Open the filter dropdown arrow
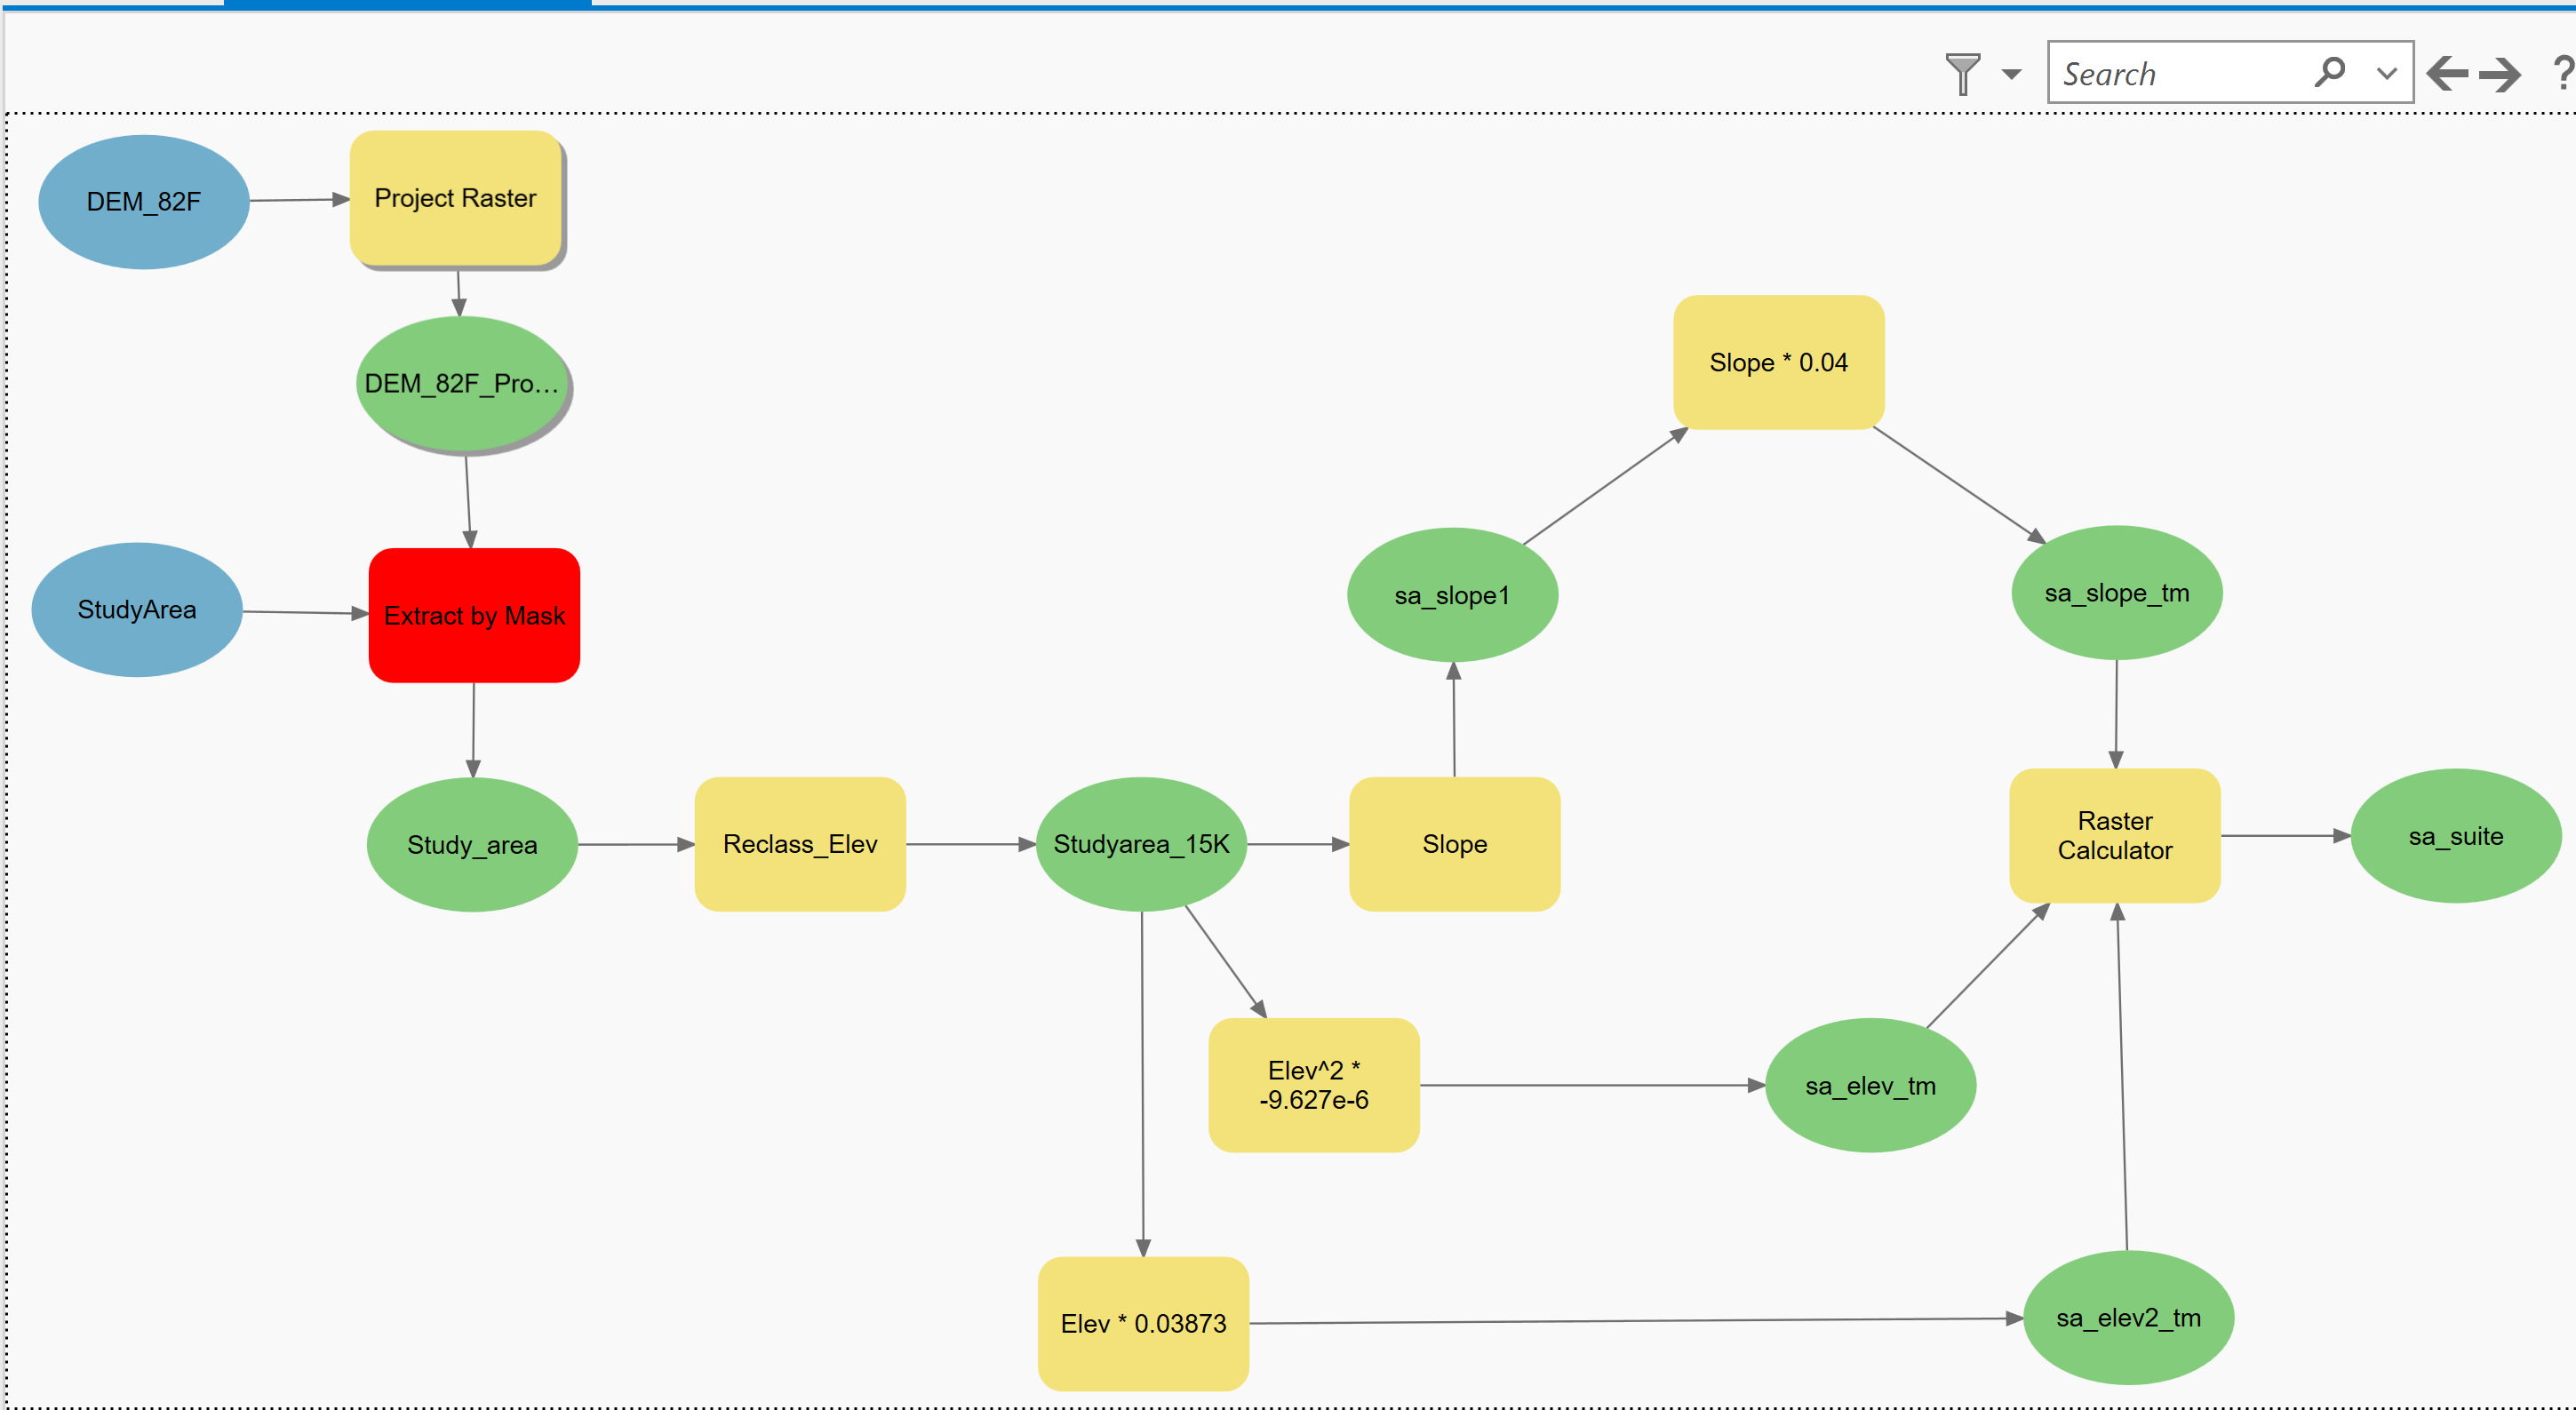 click(x=2011, y=74)
